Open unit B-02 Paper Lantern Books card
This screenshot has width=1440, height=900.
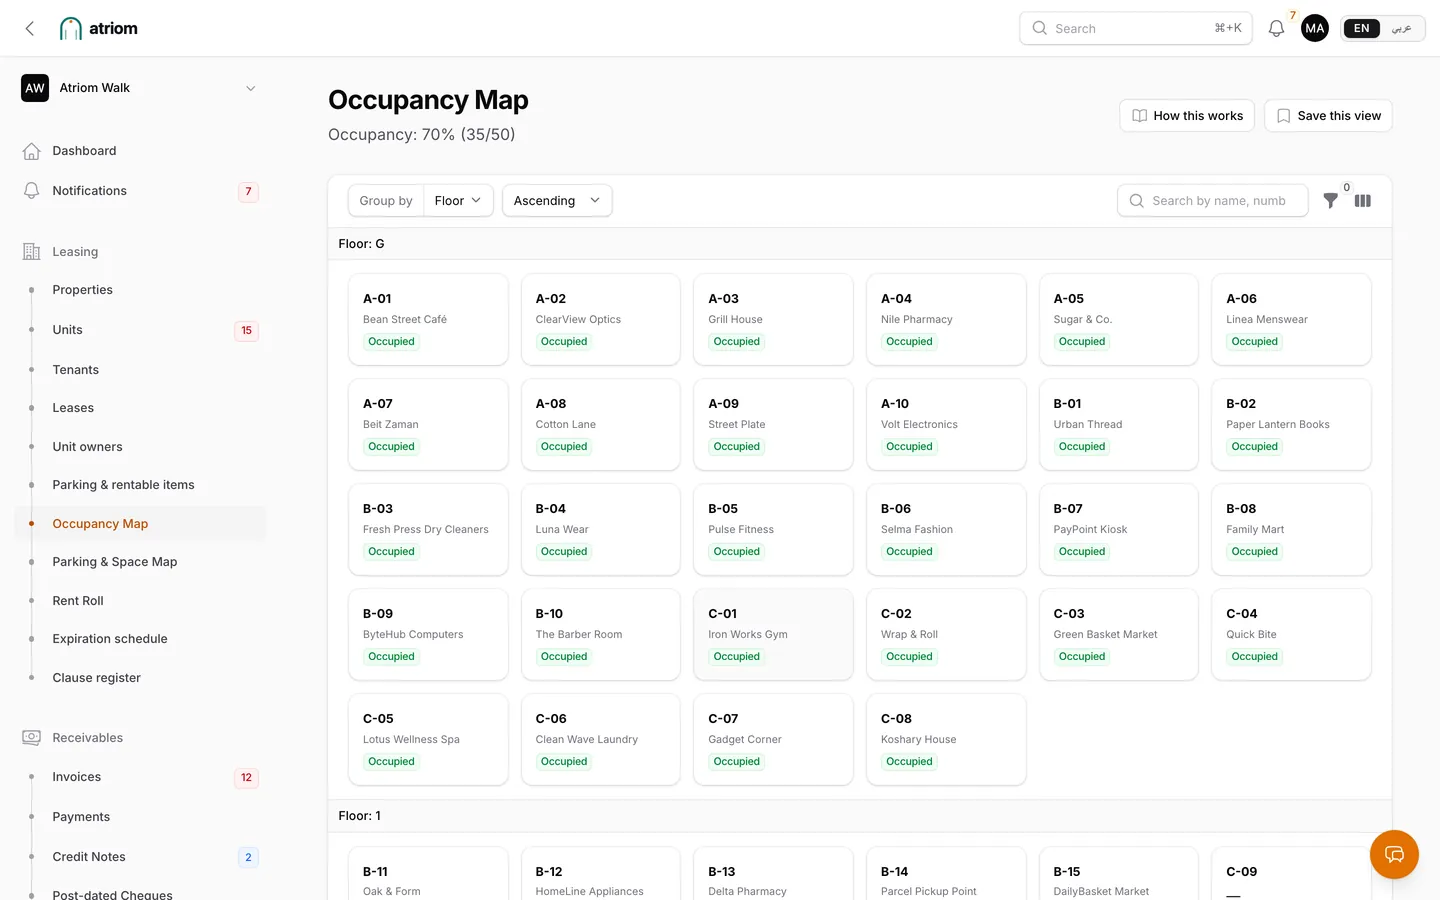coord(1291,424)
